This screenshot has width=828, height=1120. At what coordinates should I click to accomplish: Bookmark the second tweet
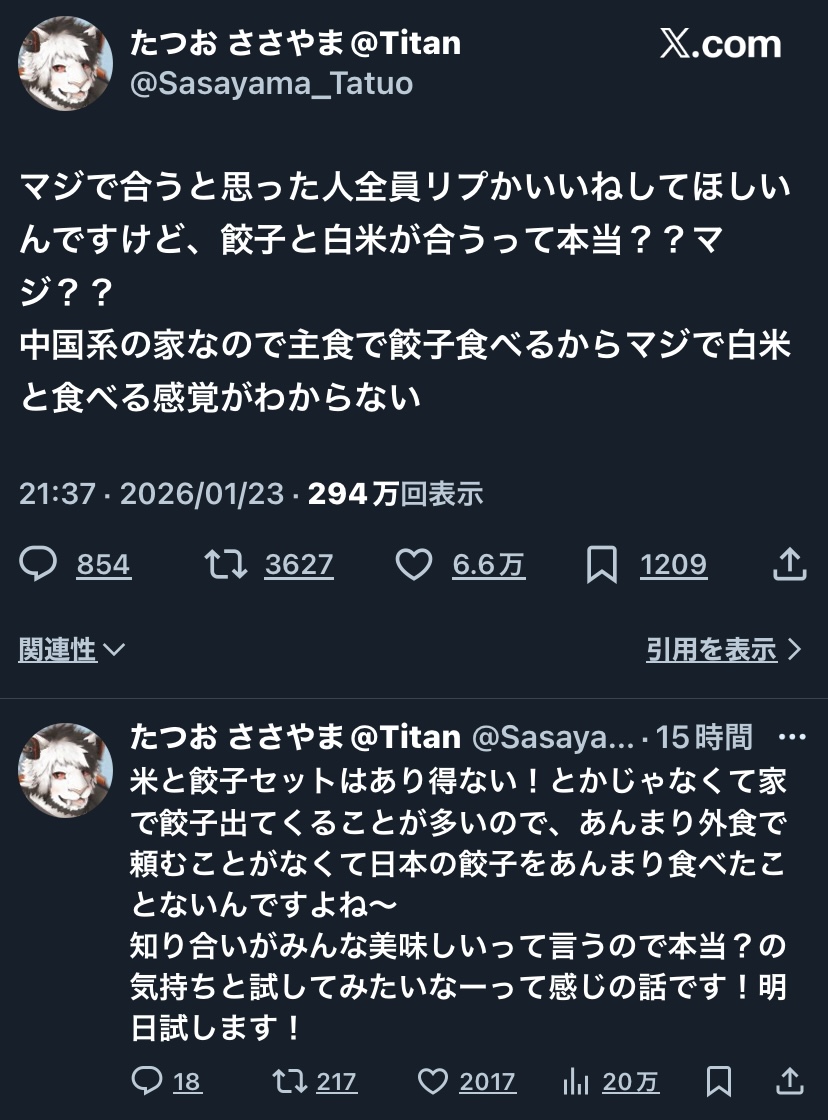coord(719,1081)
